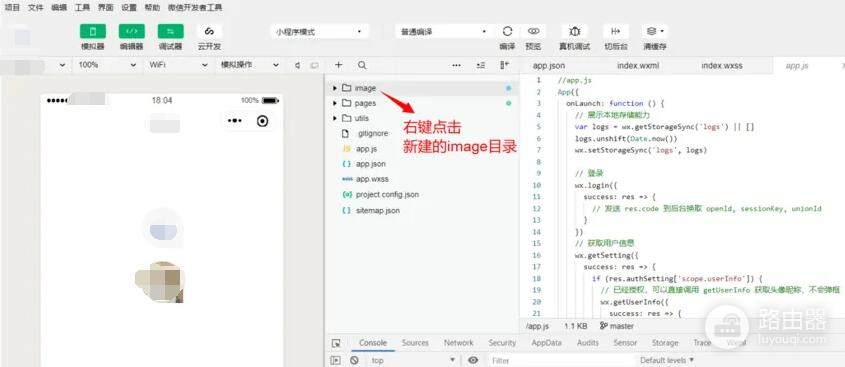The image size is (845, 367).
Task: Open the 文件 menu
Action: (x=36, y=8)
